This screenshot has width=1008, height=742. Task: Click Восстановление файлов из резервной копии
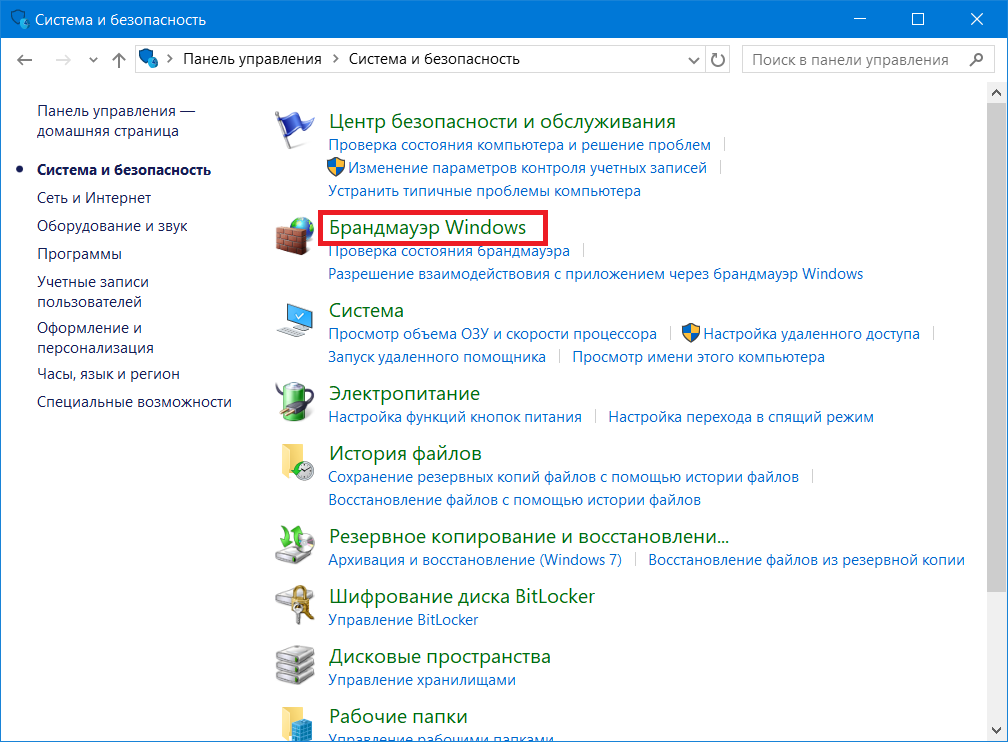[x=806, y=559]
